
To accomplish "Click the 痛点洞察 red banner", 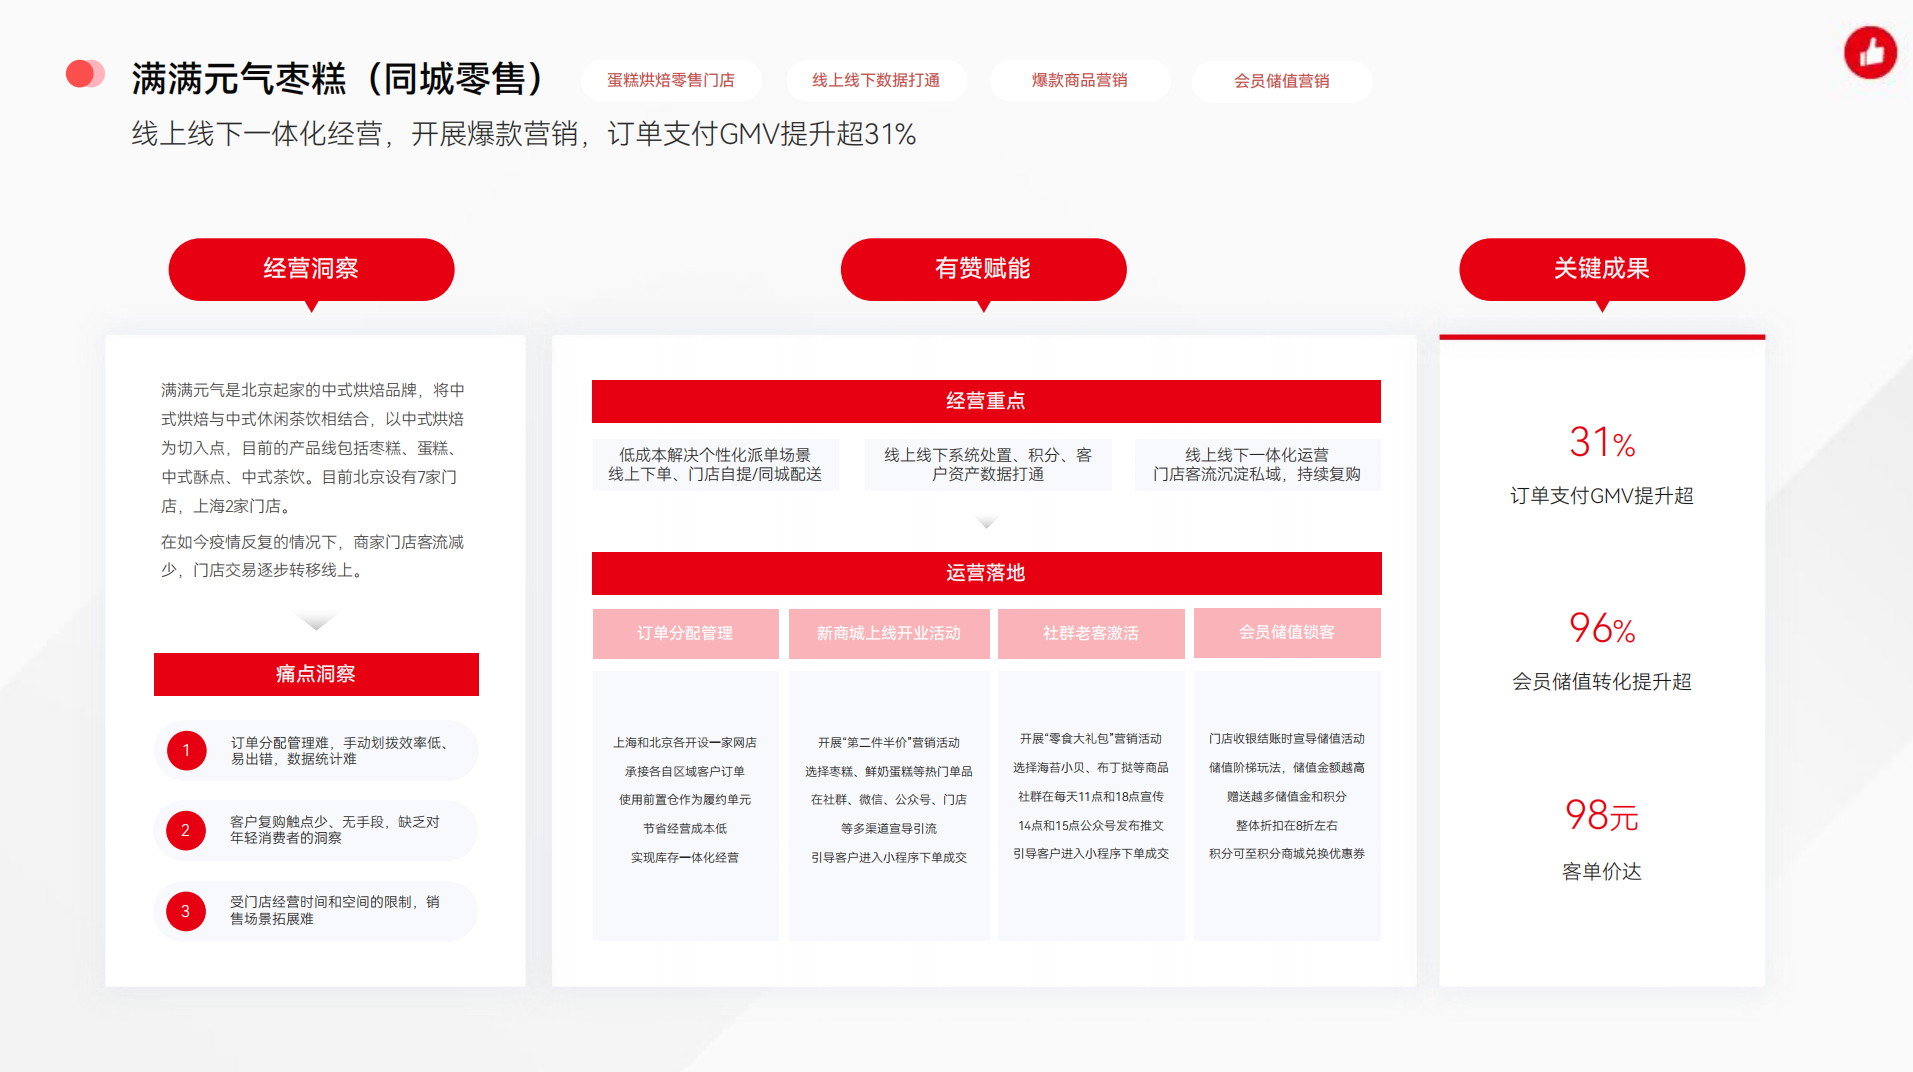I will (316, 674).
